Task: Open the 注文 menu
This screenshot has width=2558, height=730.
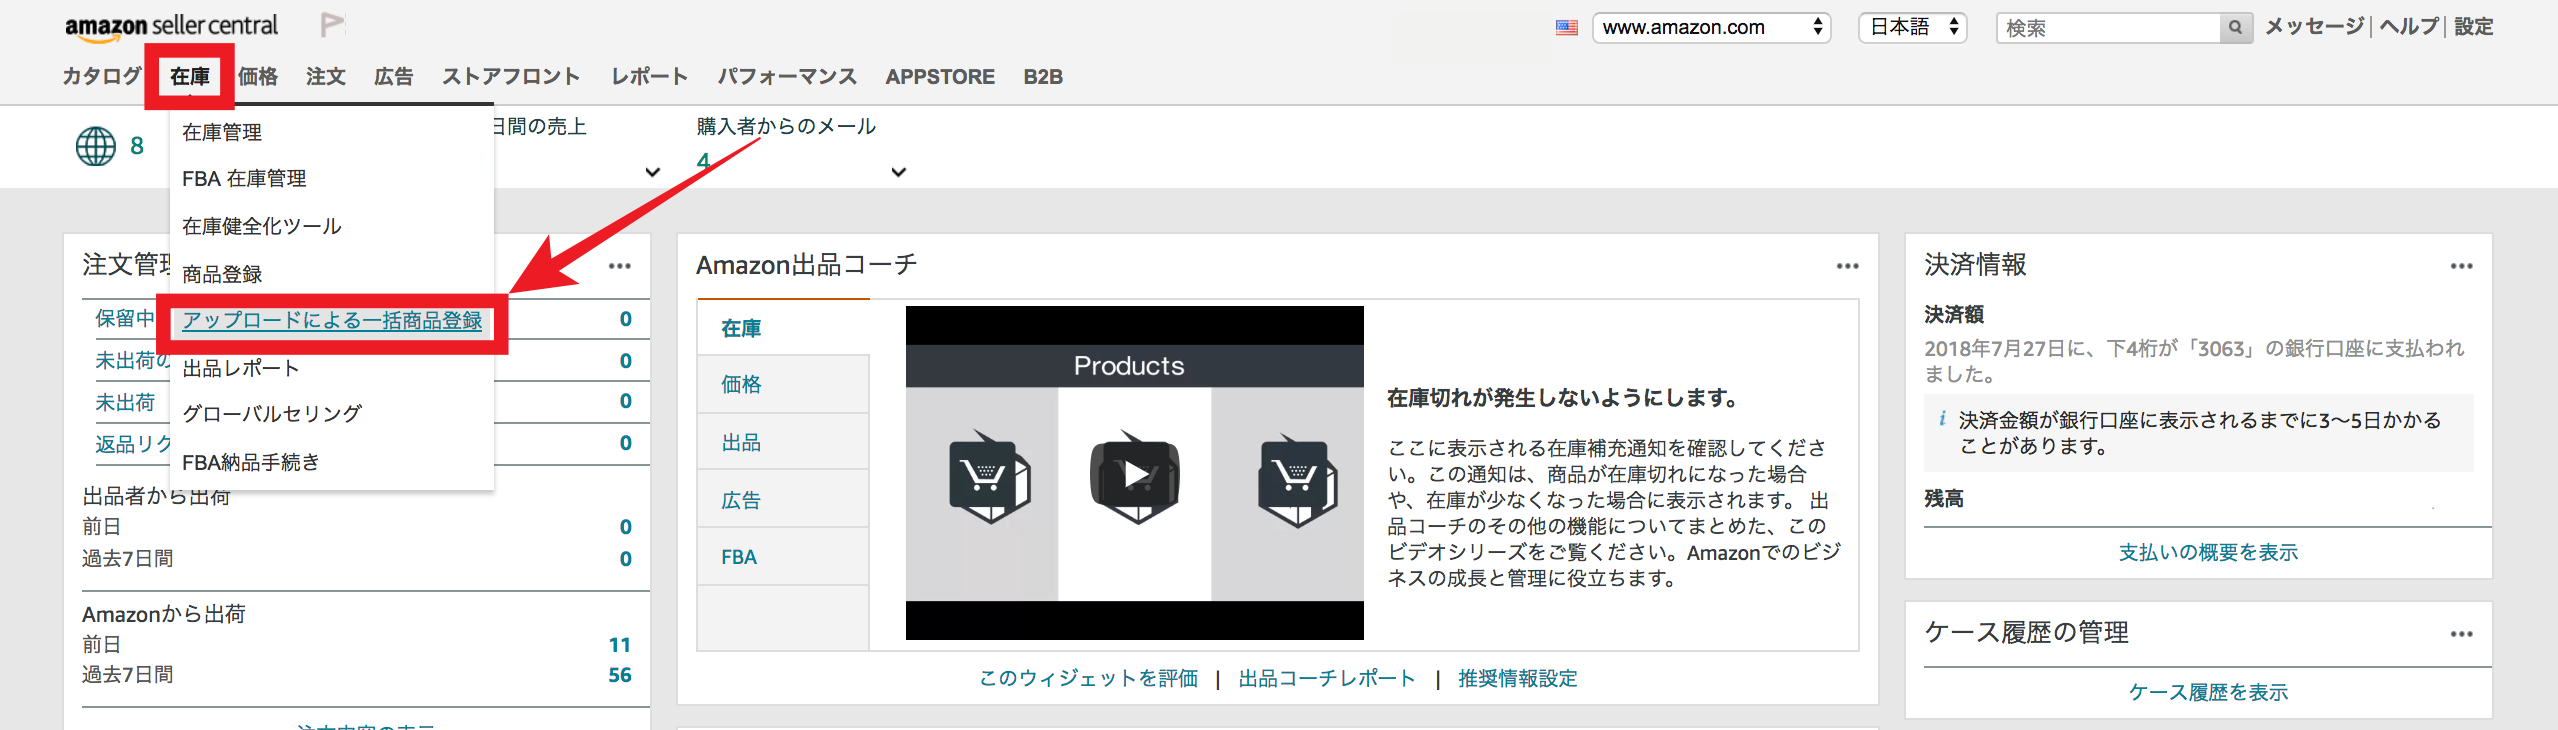Action: [326, 77]
